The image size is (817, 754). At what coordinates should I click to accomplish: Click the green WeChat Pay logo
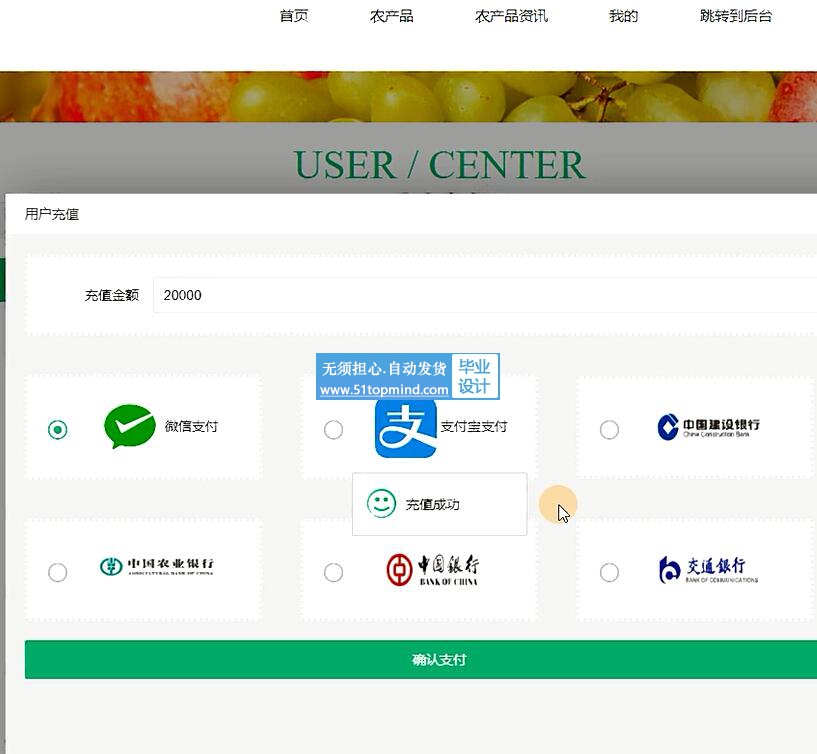[x=129, y=426]
